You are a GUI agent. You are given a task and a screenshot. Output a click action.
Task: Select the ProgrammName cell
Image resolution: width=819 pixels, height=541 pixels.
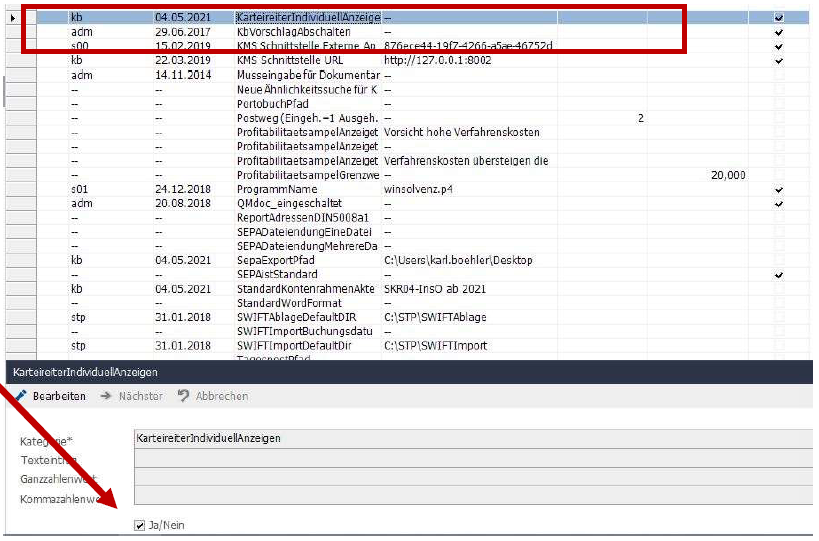coord(277,189)
